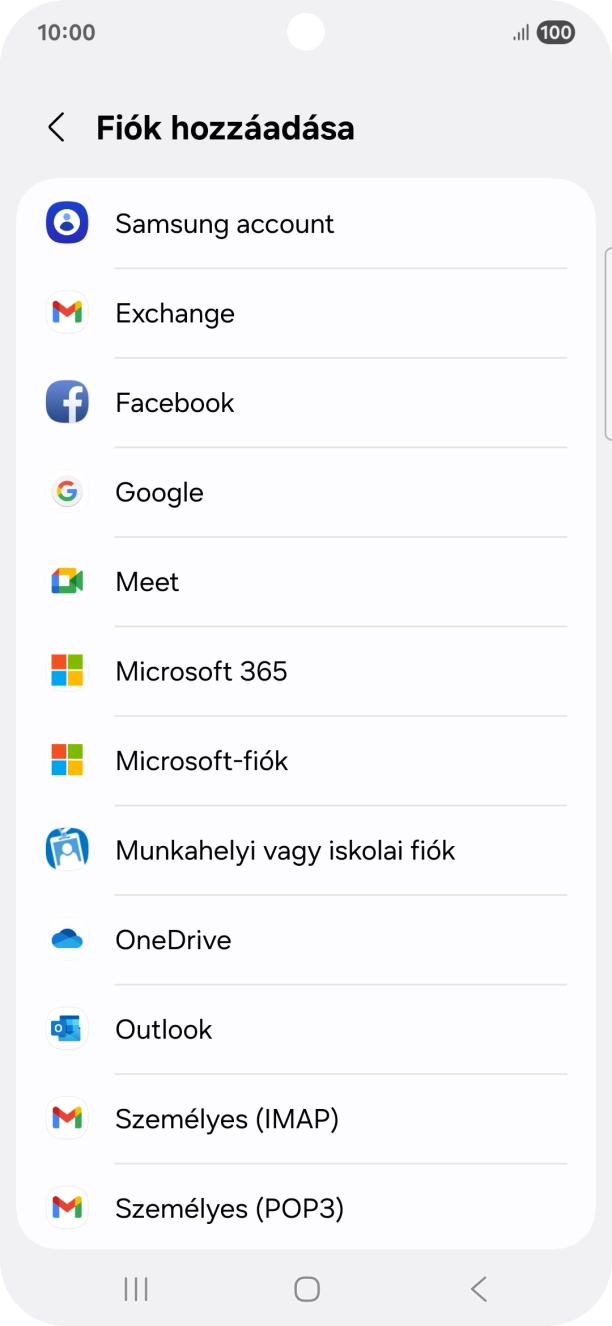Tap the work or school account badge icon
Image resolution: width=612 pixels, height=1326 pixels.
67,850
